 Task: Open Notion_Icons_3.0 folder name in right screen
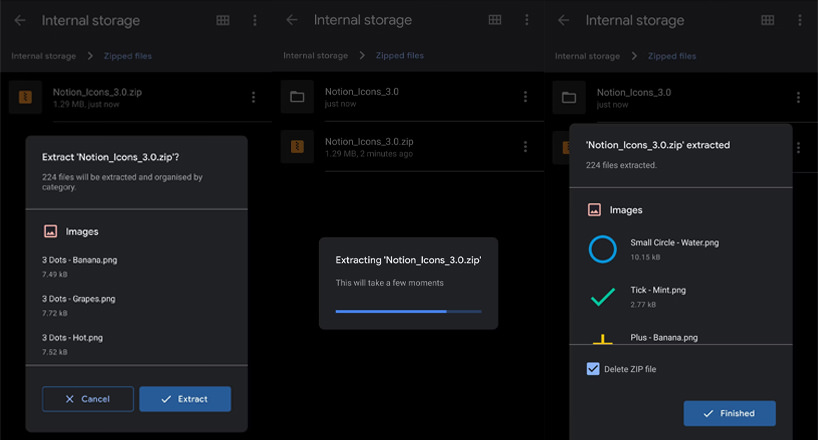click(634, 92)
